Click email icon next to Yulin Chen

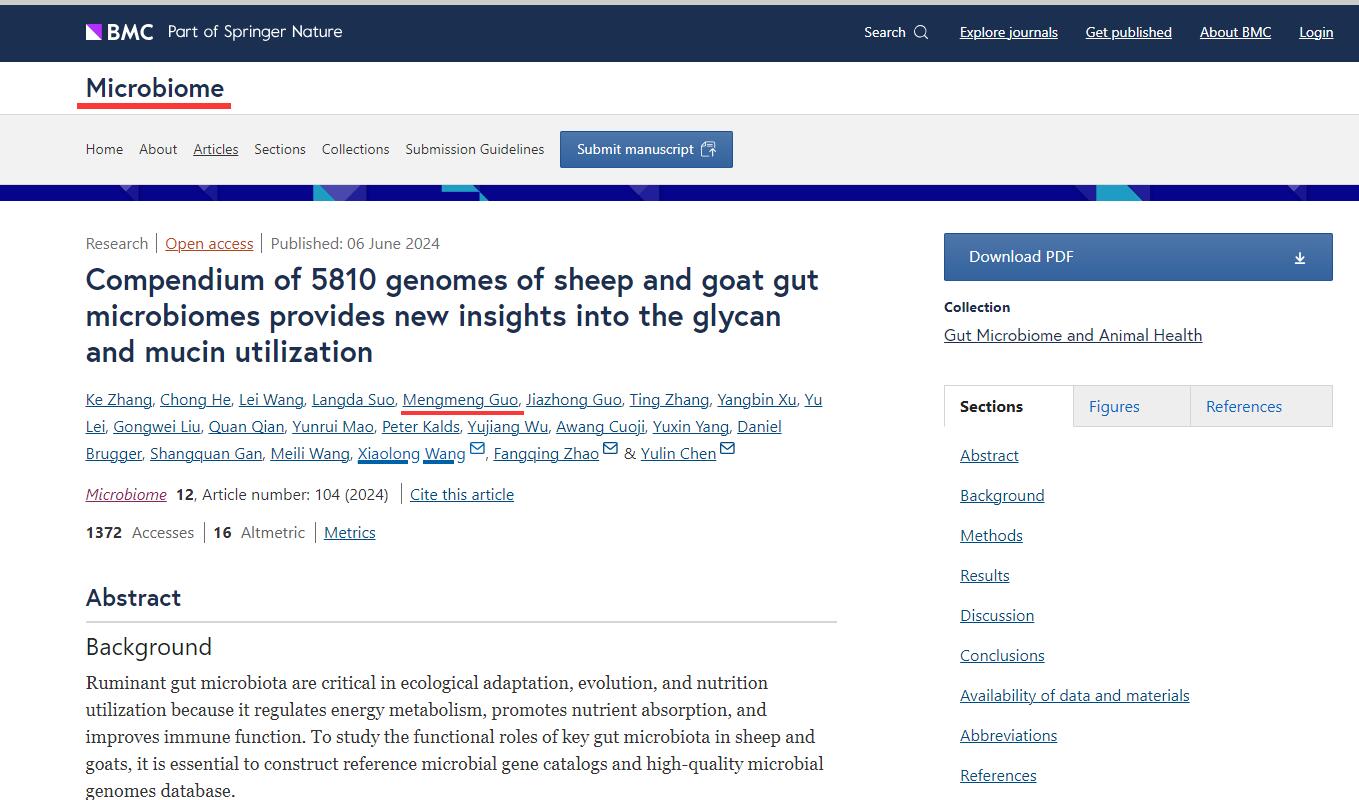click(x=727, y=449)
